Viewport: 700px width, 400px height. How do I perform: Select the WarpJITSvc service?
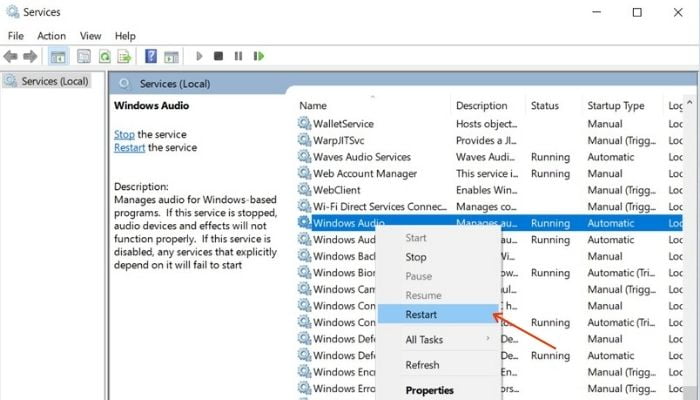pos(490,140)
